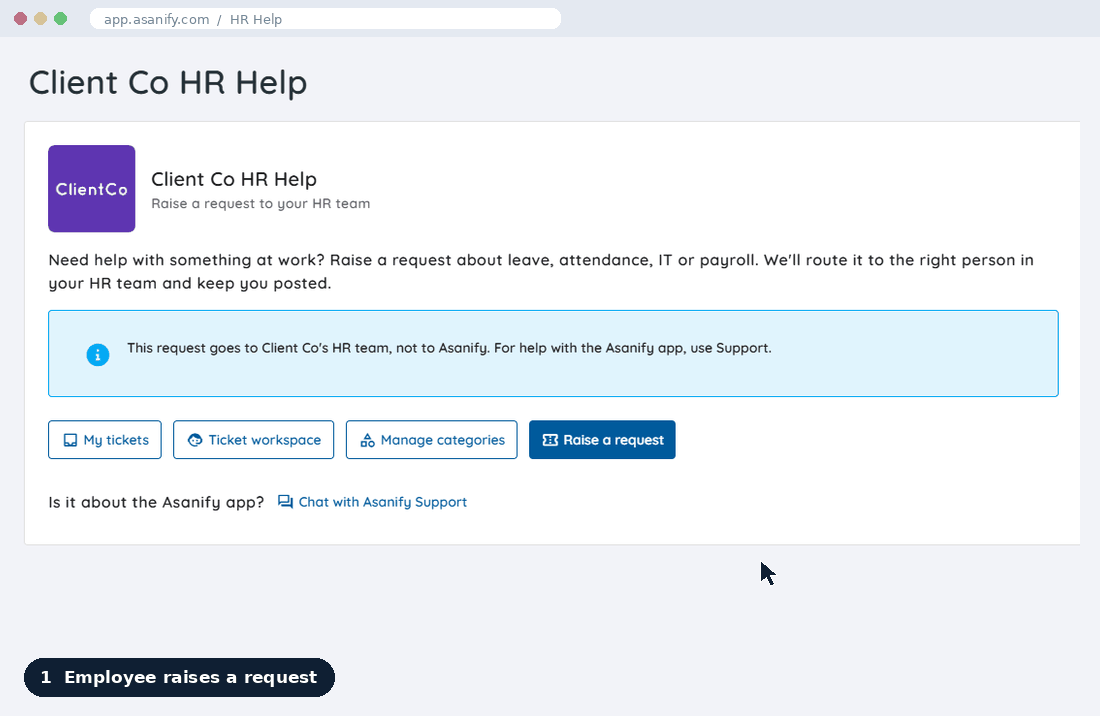1100x716 pixels.
Task: Open My tickets
Action: click(x=105, y=440)
